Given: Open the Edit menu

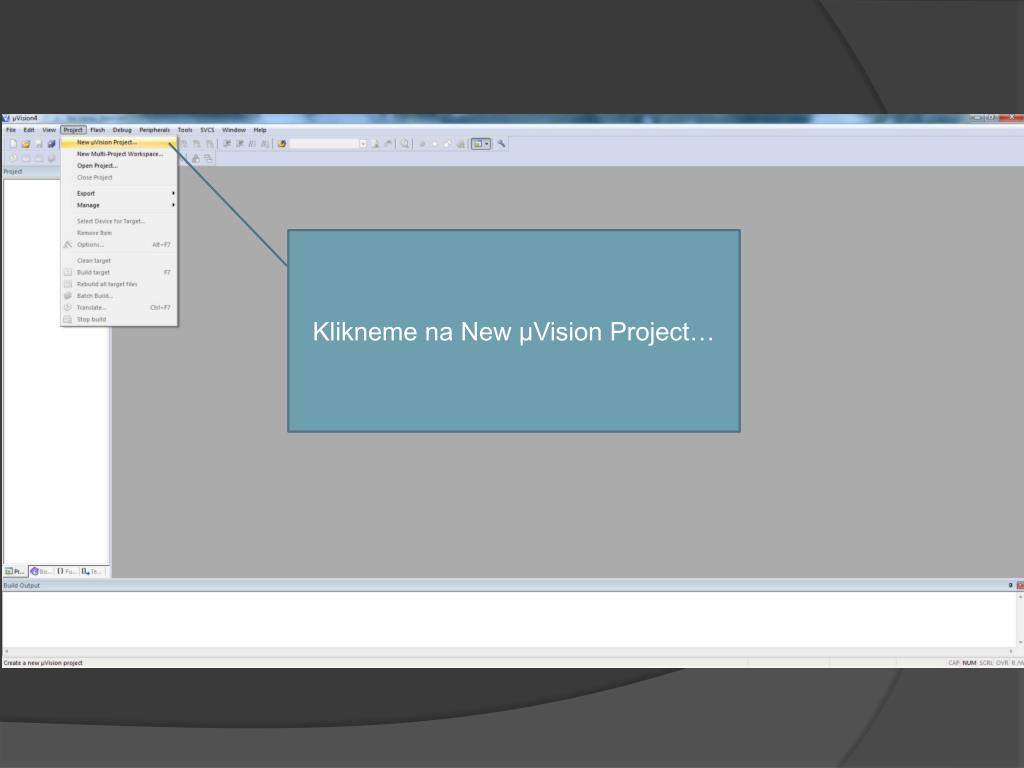Looking at the screenshot, I should (x=29, y=130).
